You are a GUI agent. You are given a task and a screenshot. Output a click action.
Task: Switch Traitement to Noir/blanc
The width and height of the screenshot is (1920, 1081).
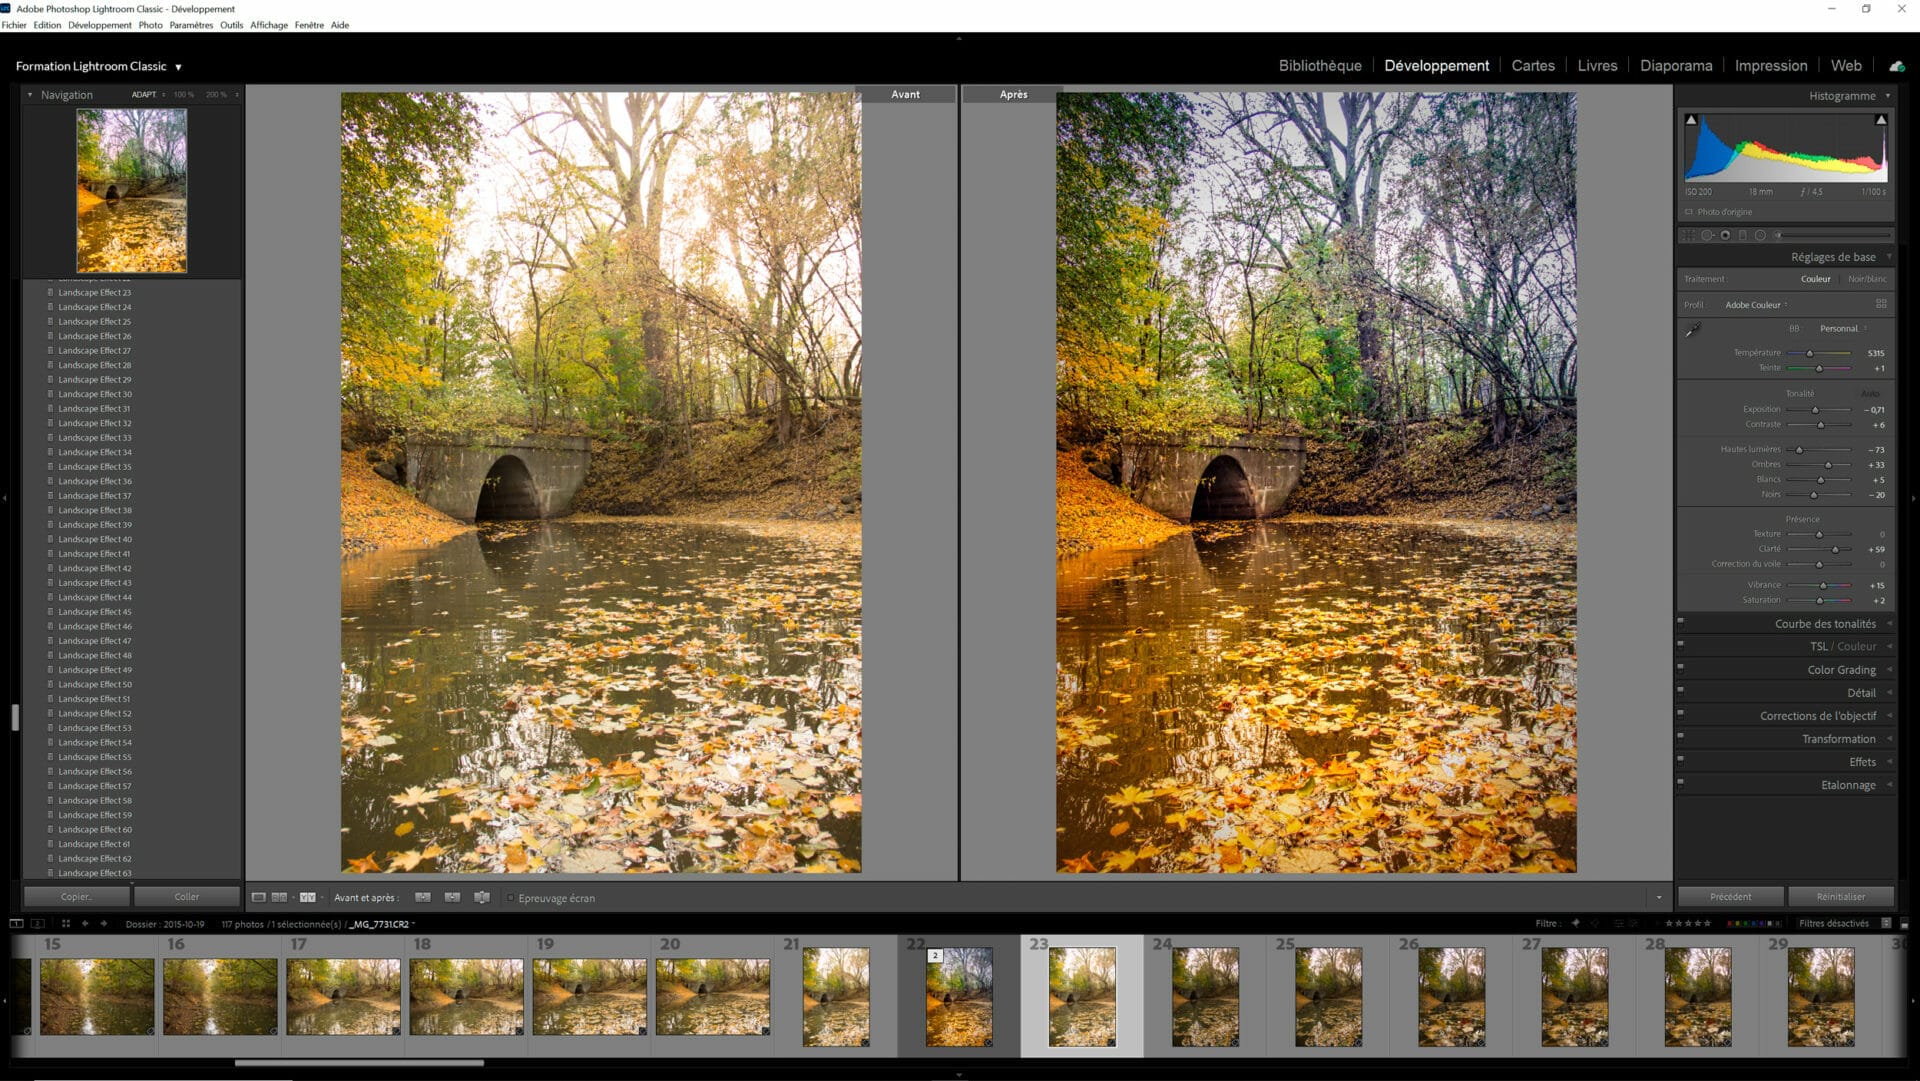(x=1866, y=279)
